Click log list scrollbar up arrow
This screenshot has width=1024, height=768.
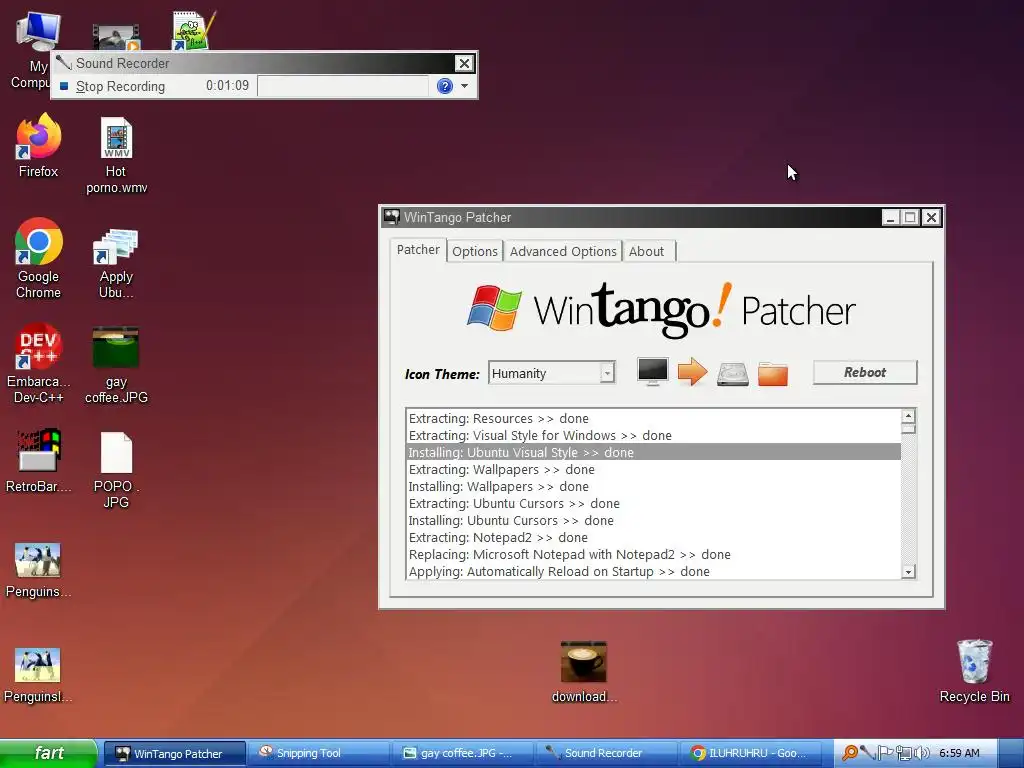908,416
